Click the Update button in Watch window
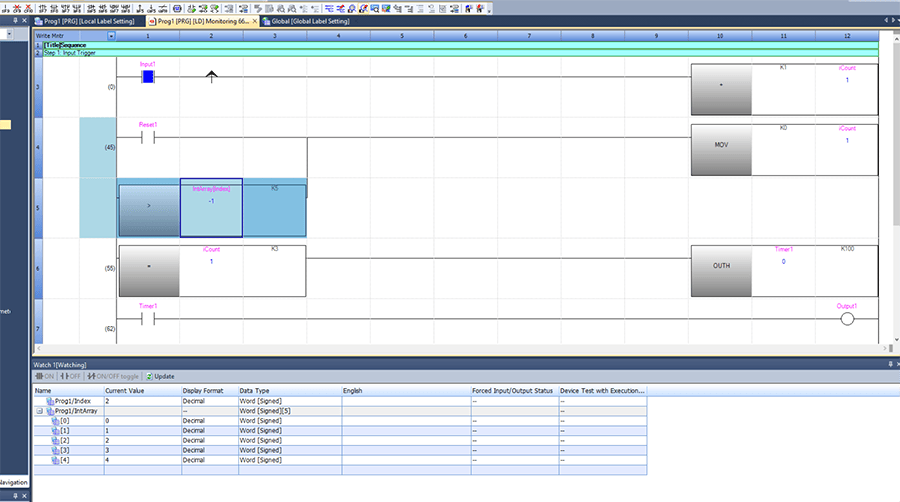 160,376
